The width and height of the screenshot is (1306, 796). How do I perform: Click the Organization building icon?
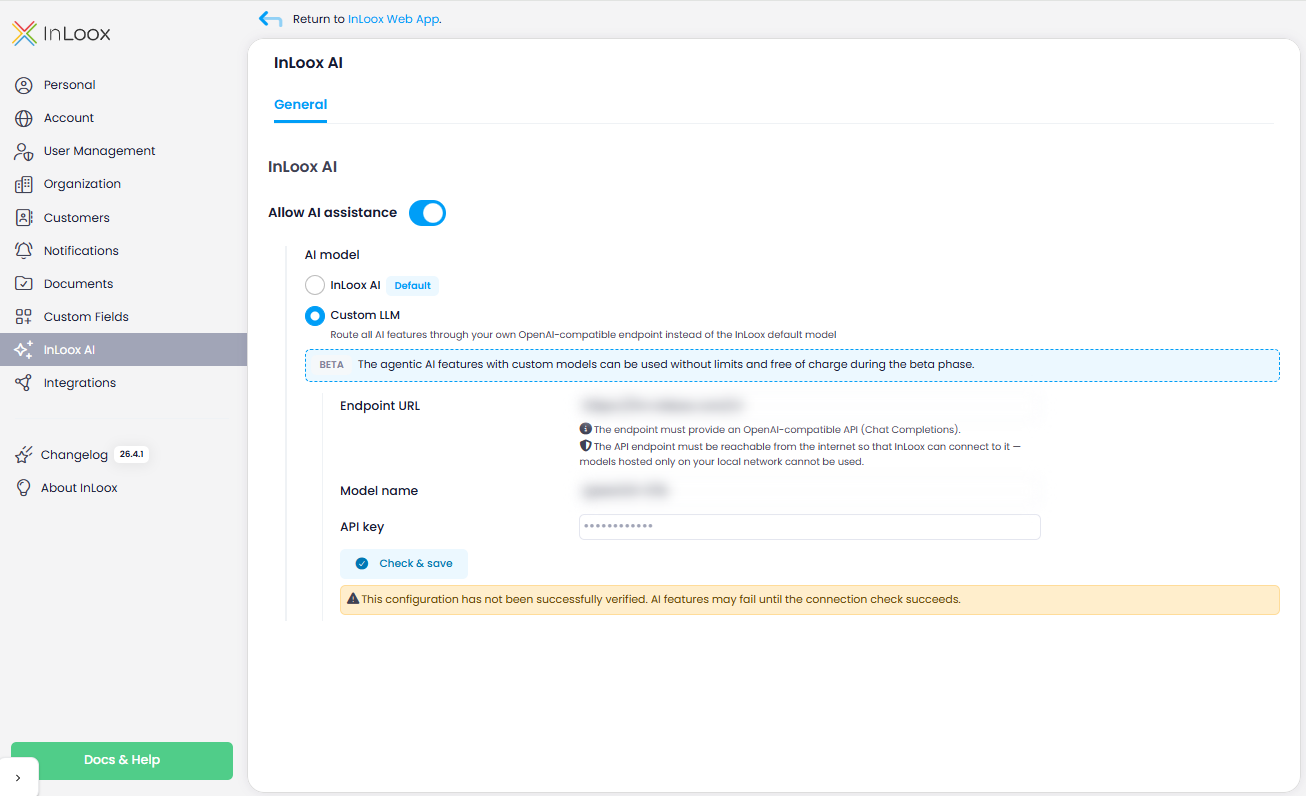point(24,184)
